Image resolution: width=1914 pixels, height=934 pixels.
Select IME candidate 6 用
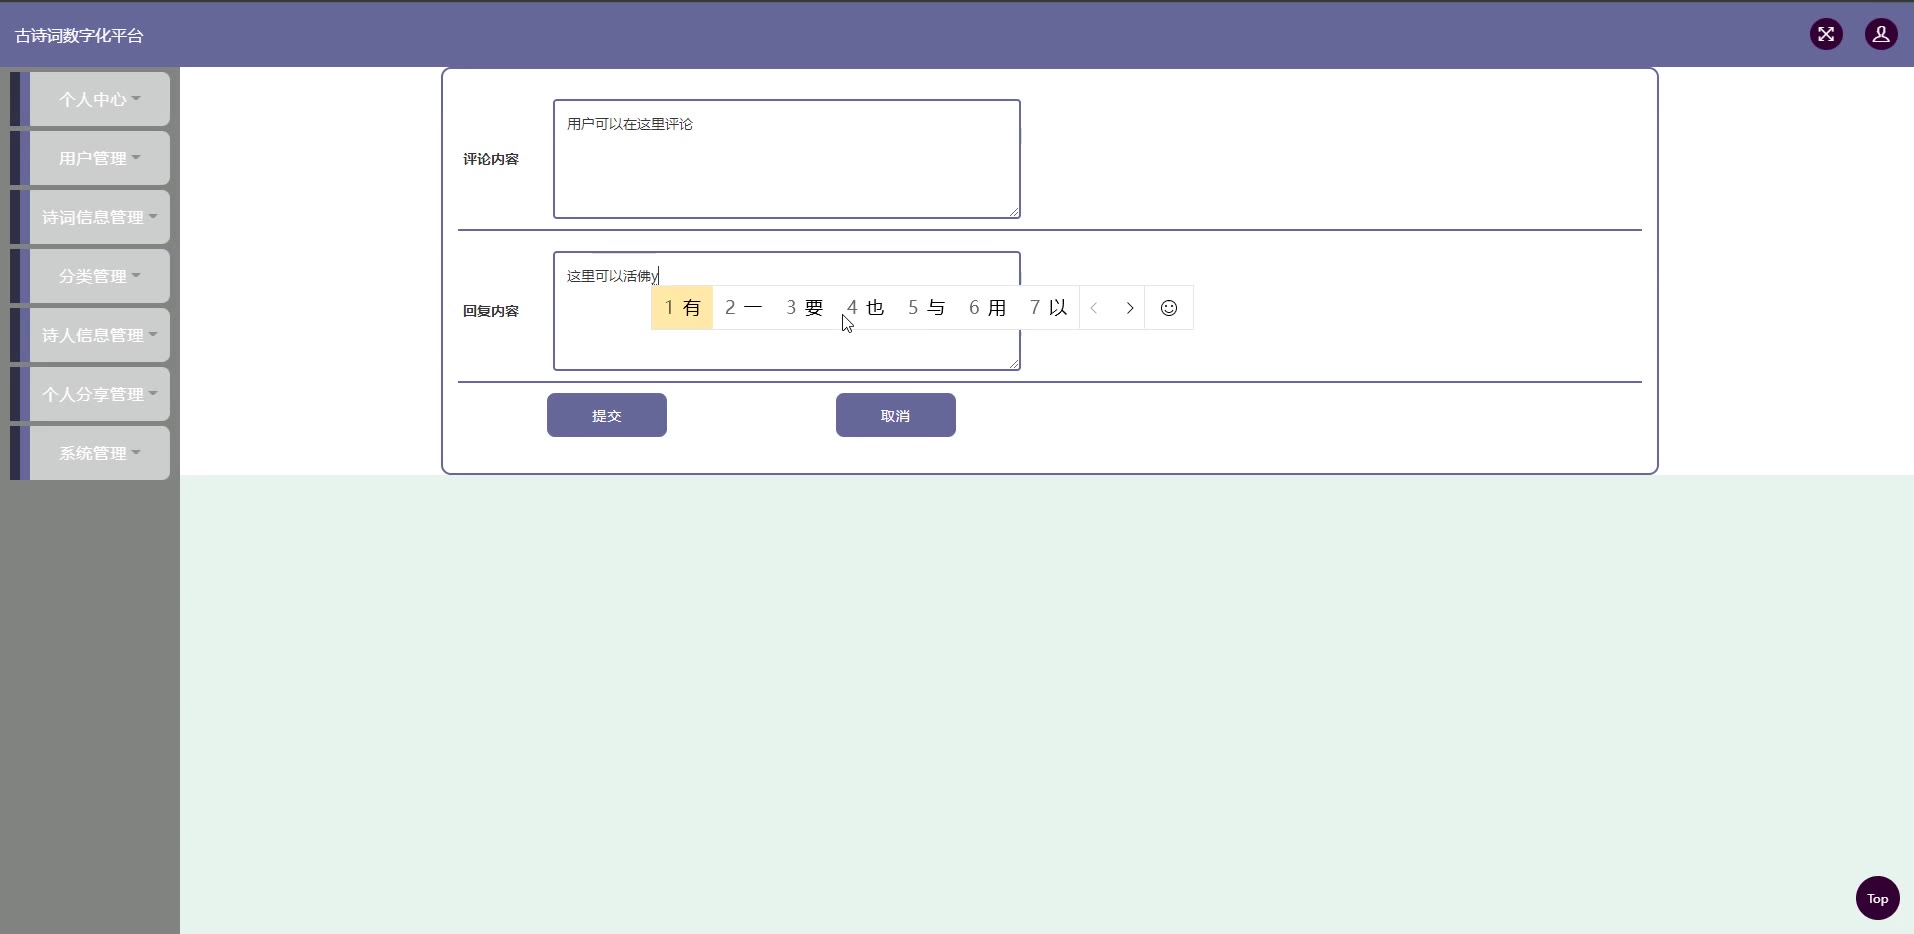[988, 308]
